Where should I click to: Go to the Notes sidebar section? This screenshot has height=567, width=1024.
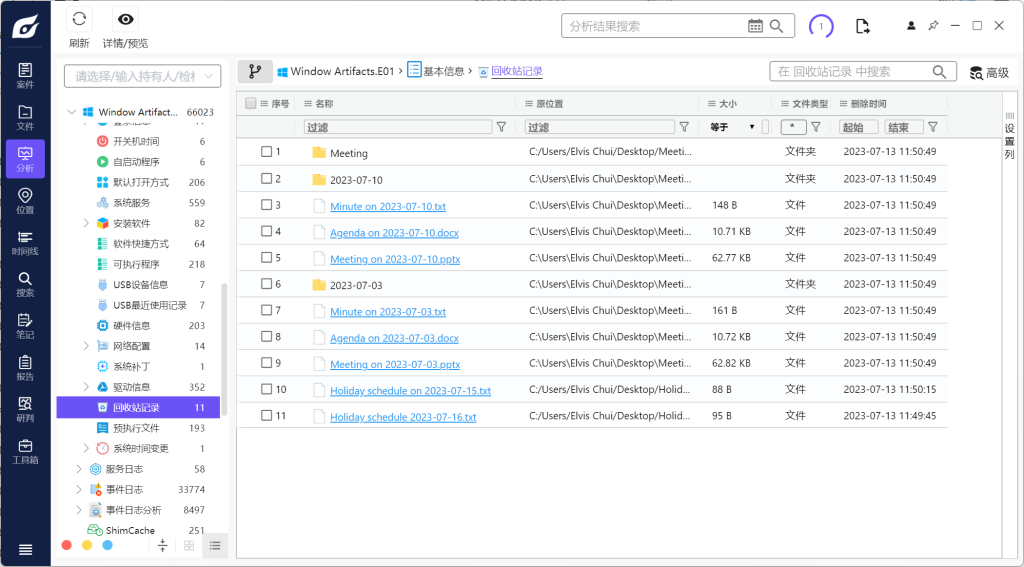[25, 326]
